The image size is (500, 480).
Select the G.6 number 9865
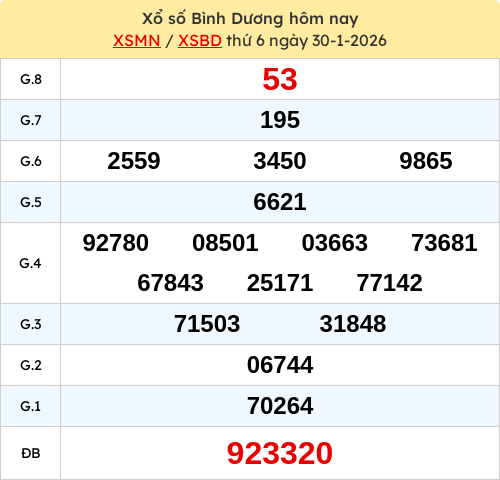pyautogui.click(x=426, y=161)
